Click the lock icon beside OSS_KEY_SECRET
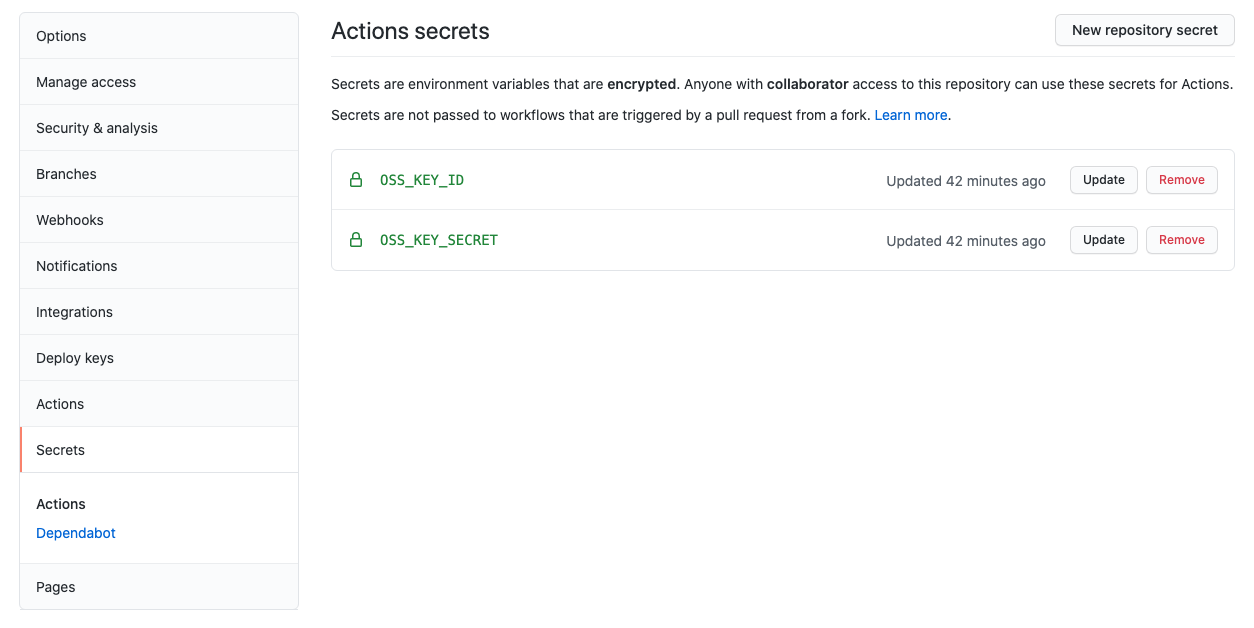The image size is (1254, 628). [x=355, y=240]
